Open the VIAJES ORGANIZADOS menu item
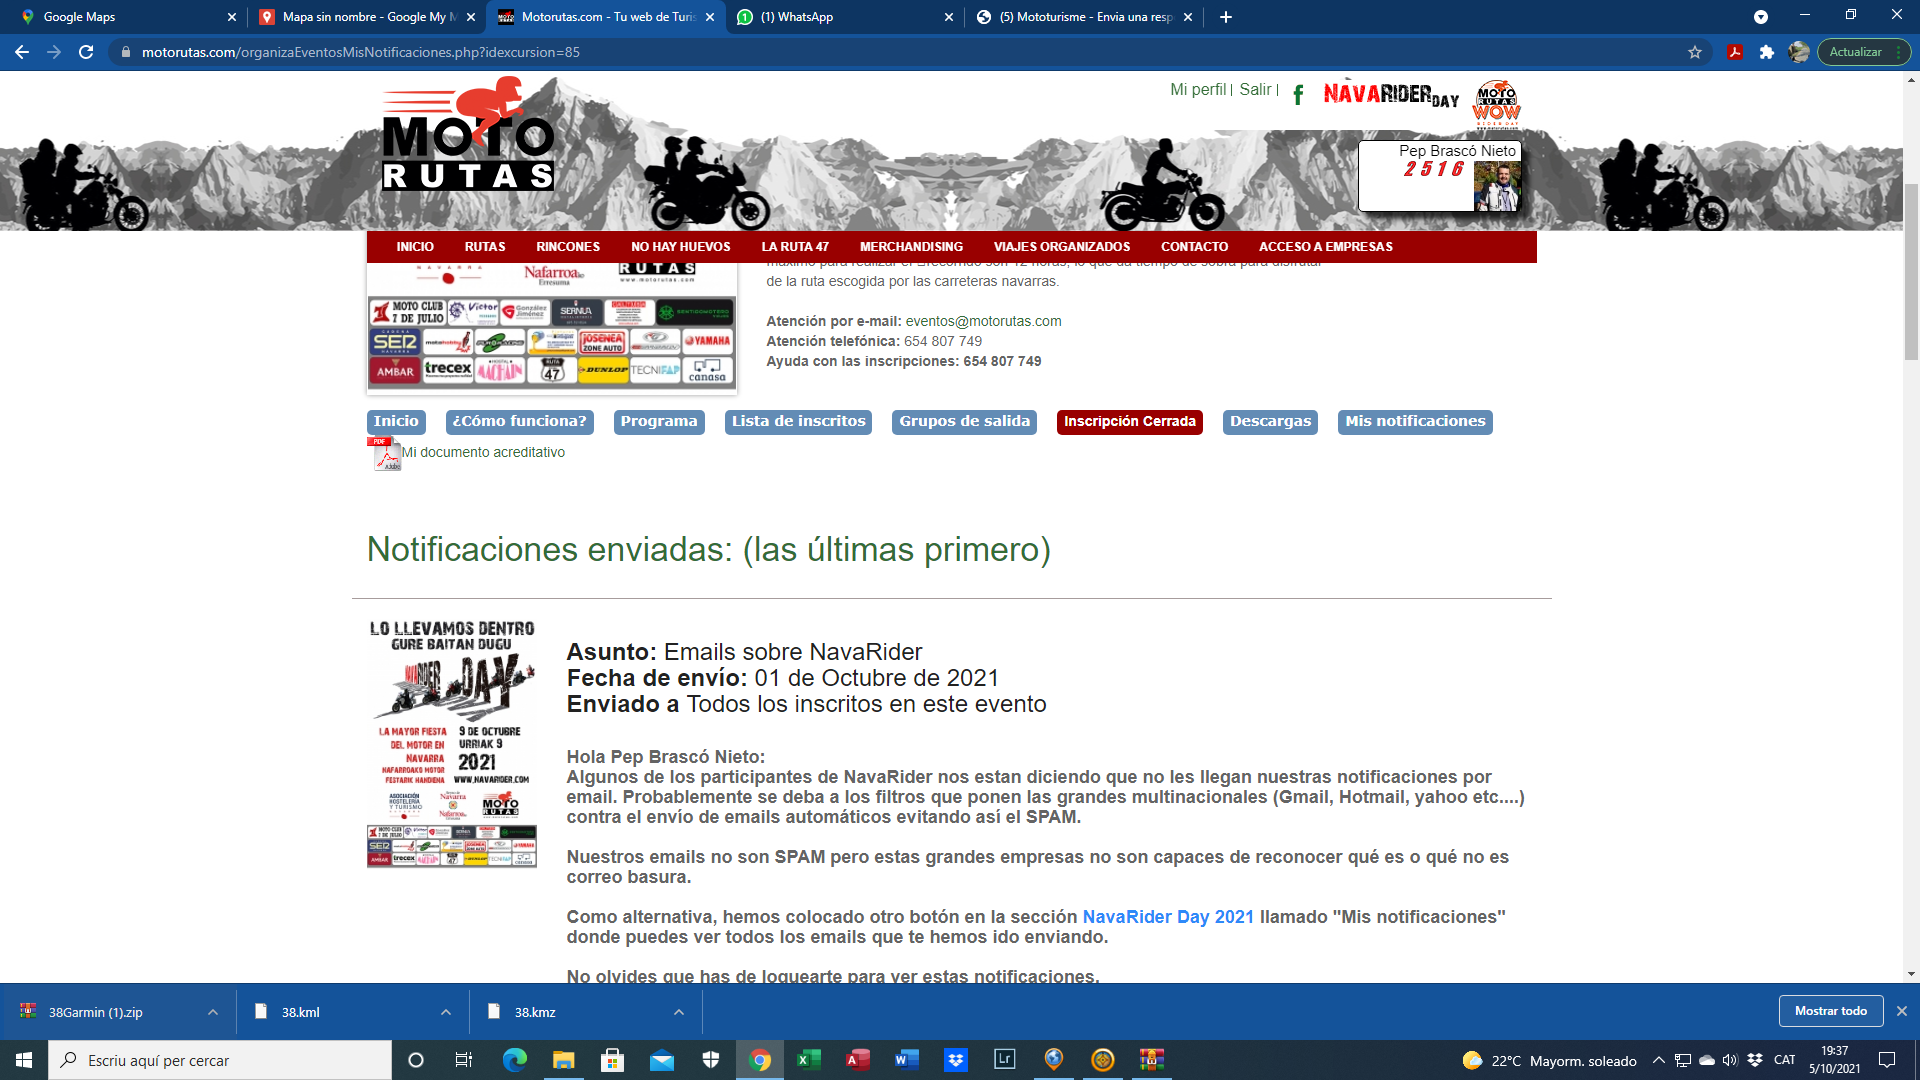Image resolution: width=1920 pixels, height=1080 pixels. click(1062, 247)
